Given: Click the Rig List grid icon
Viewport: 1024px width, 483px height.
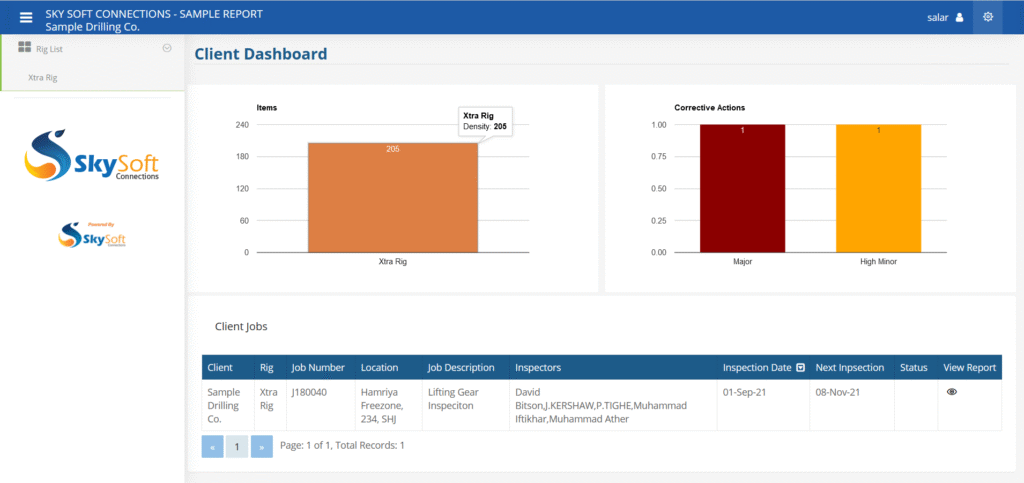Looking at the screenshot, I should coord(25,48).
